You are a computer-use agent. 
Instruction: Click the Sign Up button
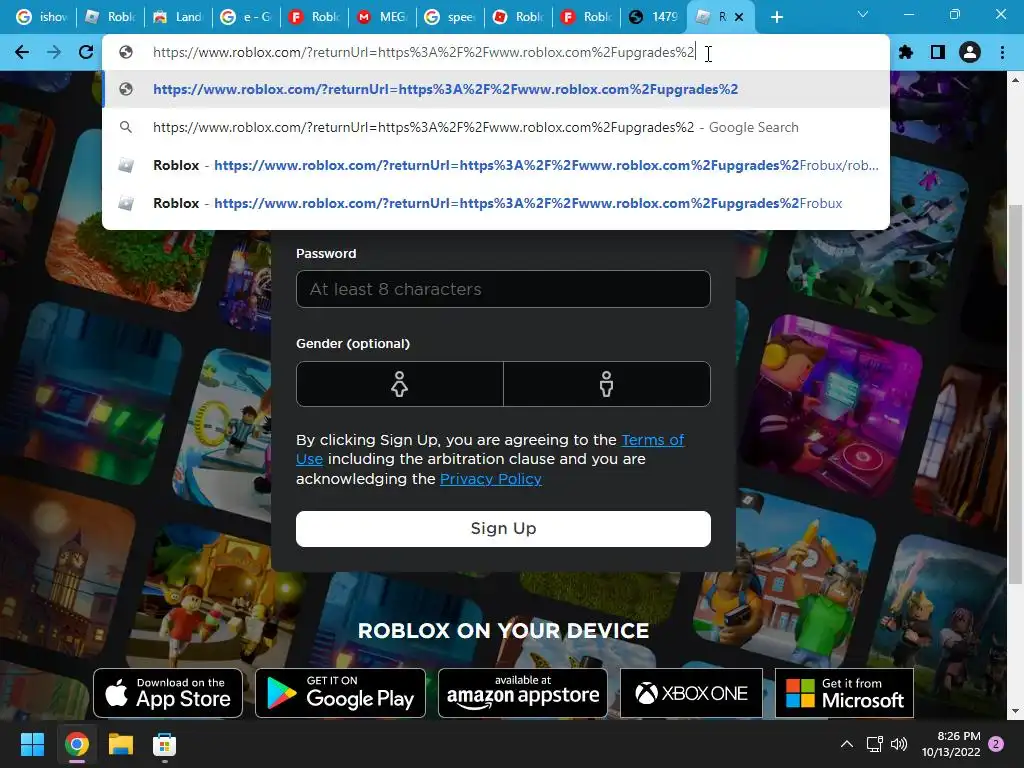tap(503, 528)
